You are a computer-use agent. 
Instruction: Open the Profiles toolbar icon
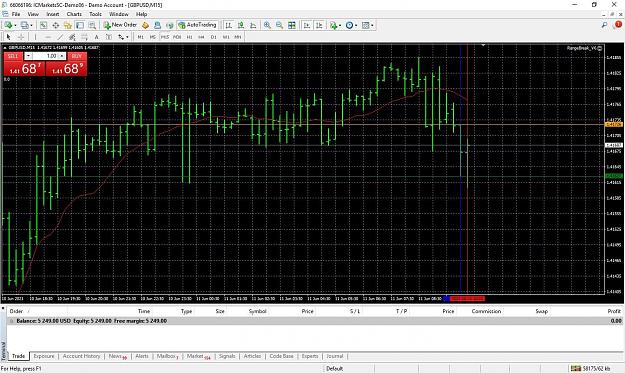click(24, 25)
